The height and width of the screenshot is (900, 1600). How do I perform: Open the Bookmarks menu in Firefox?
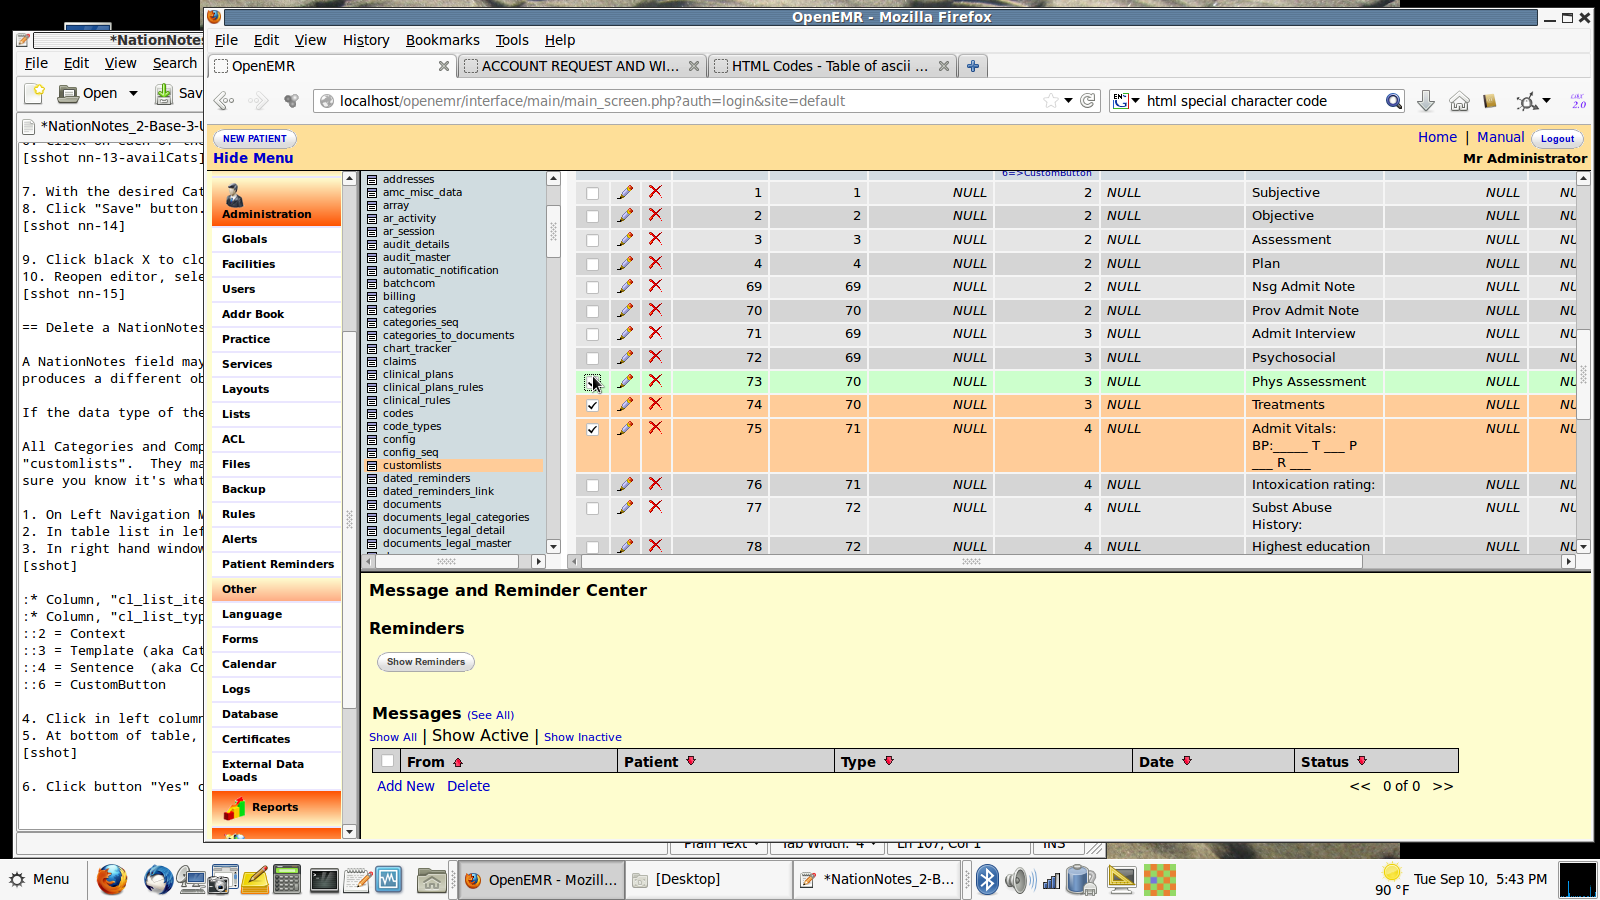pos(443,40)
